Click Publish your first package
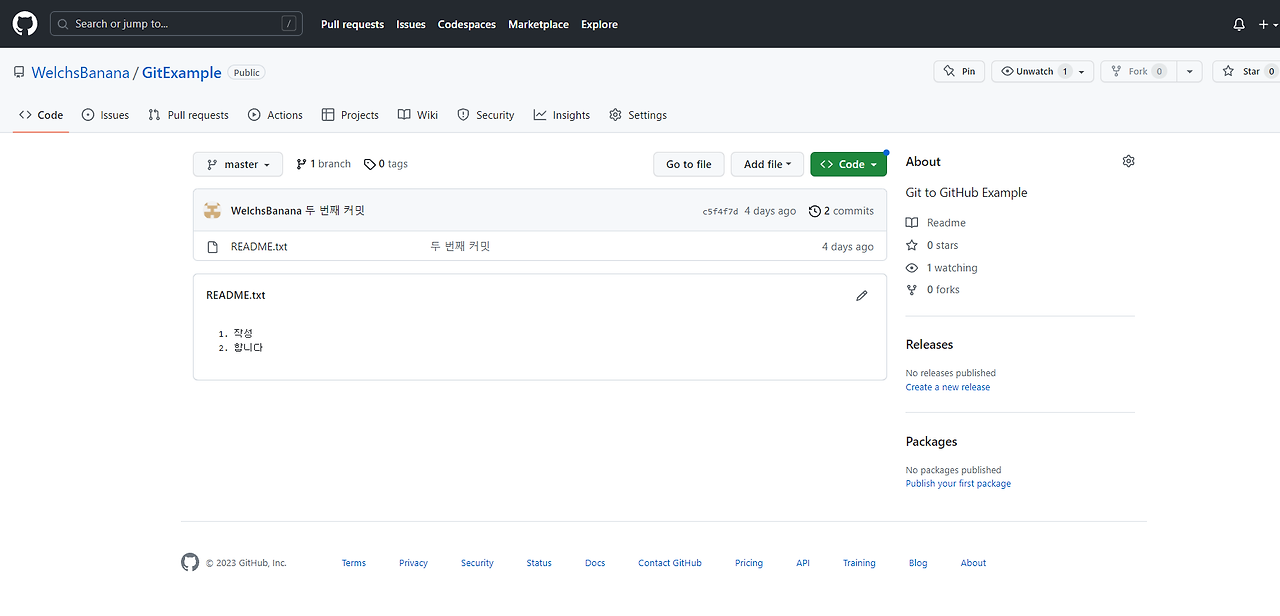This screenshot has height=616, width=1280. 958,484
